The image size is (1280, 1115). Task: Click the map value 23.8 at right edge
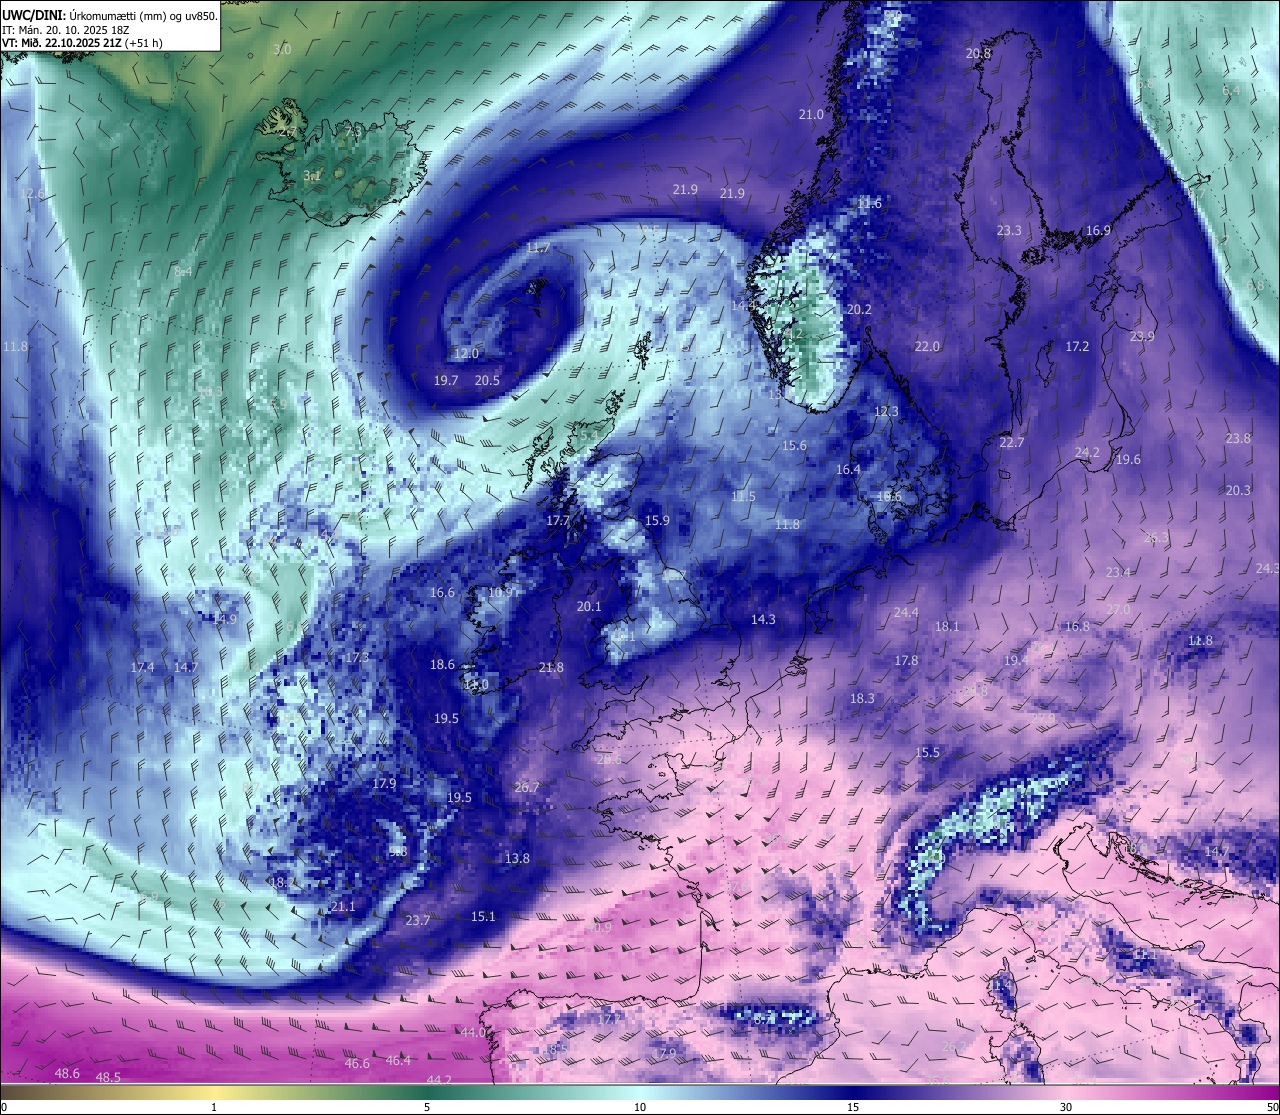click(1238, 438)
